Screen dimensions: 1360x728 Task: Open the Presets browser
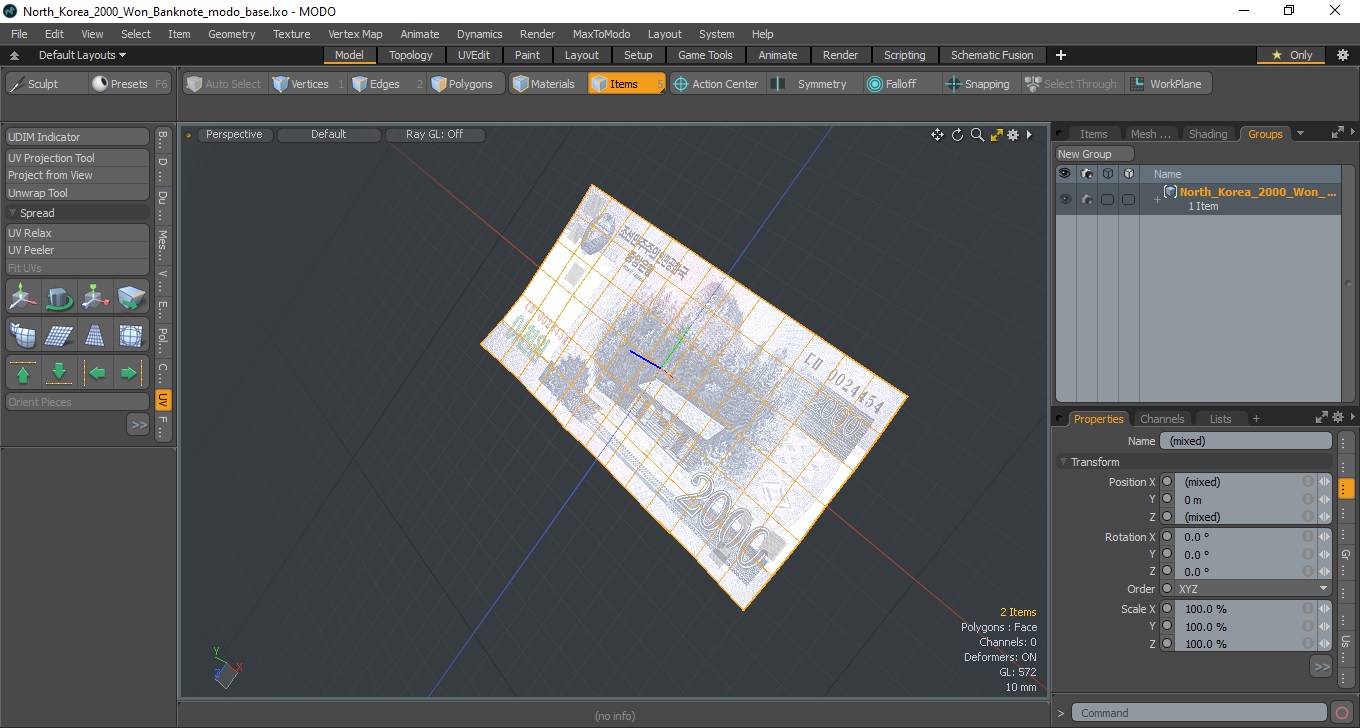[x=130, y=84]
